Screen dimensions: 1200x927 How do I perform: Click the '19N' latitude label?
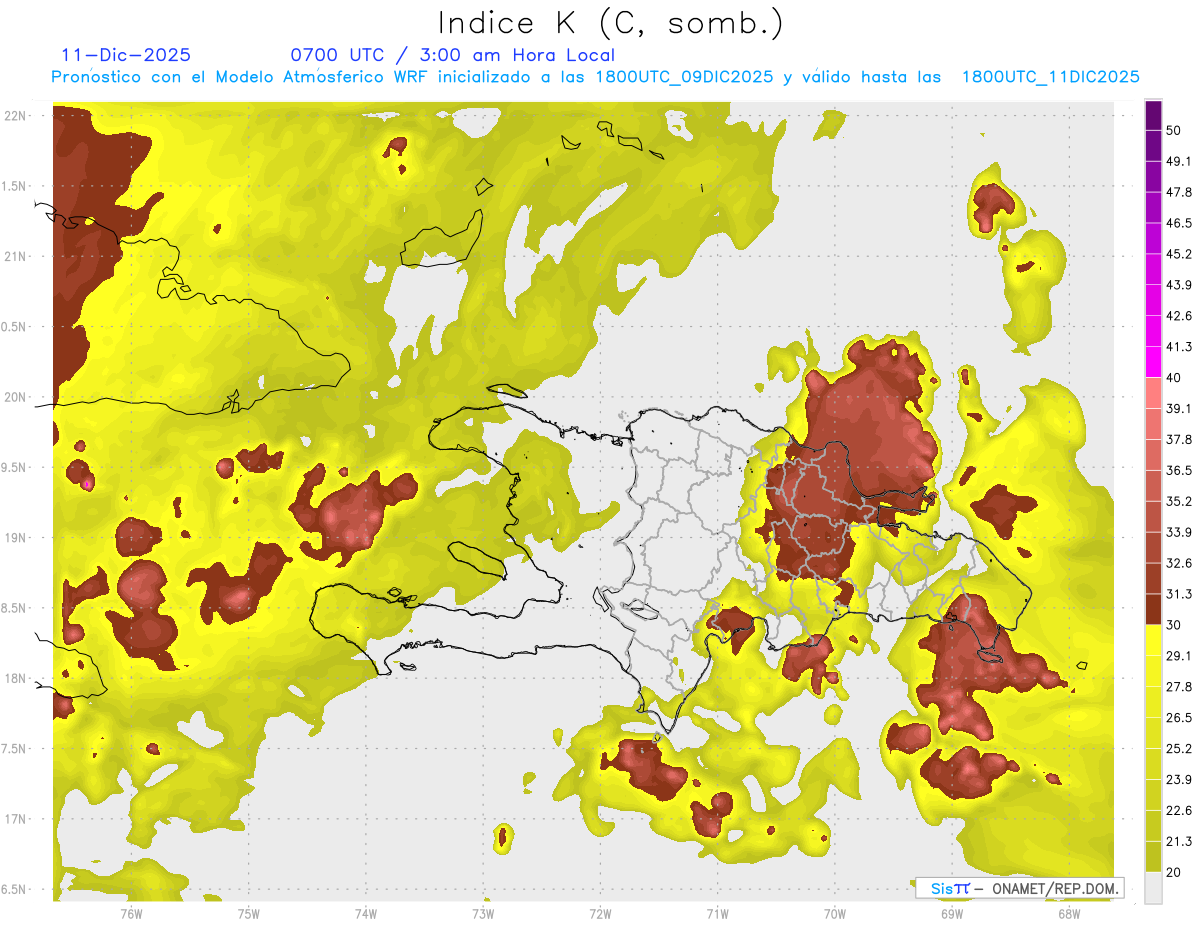tap(16, 538)
